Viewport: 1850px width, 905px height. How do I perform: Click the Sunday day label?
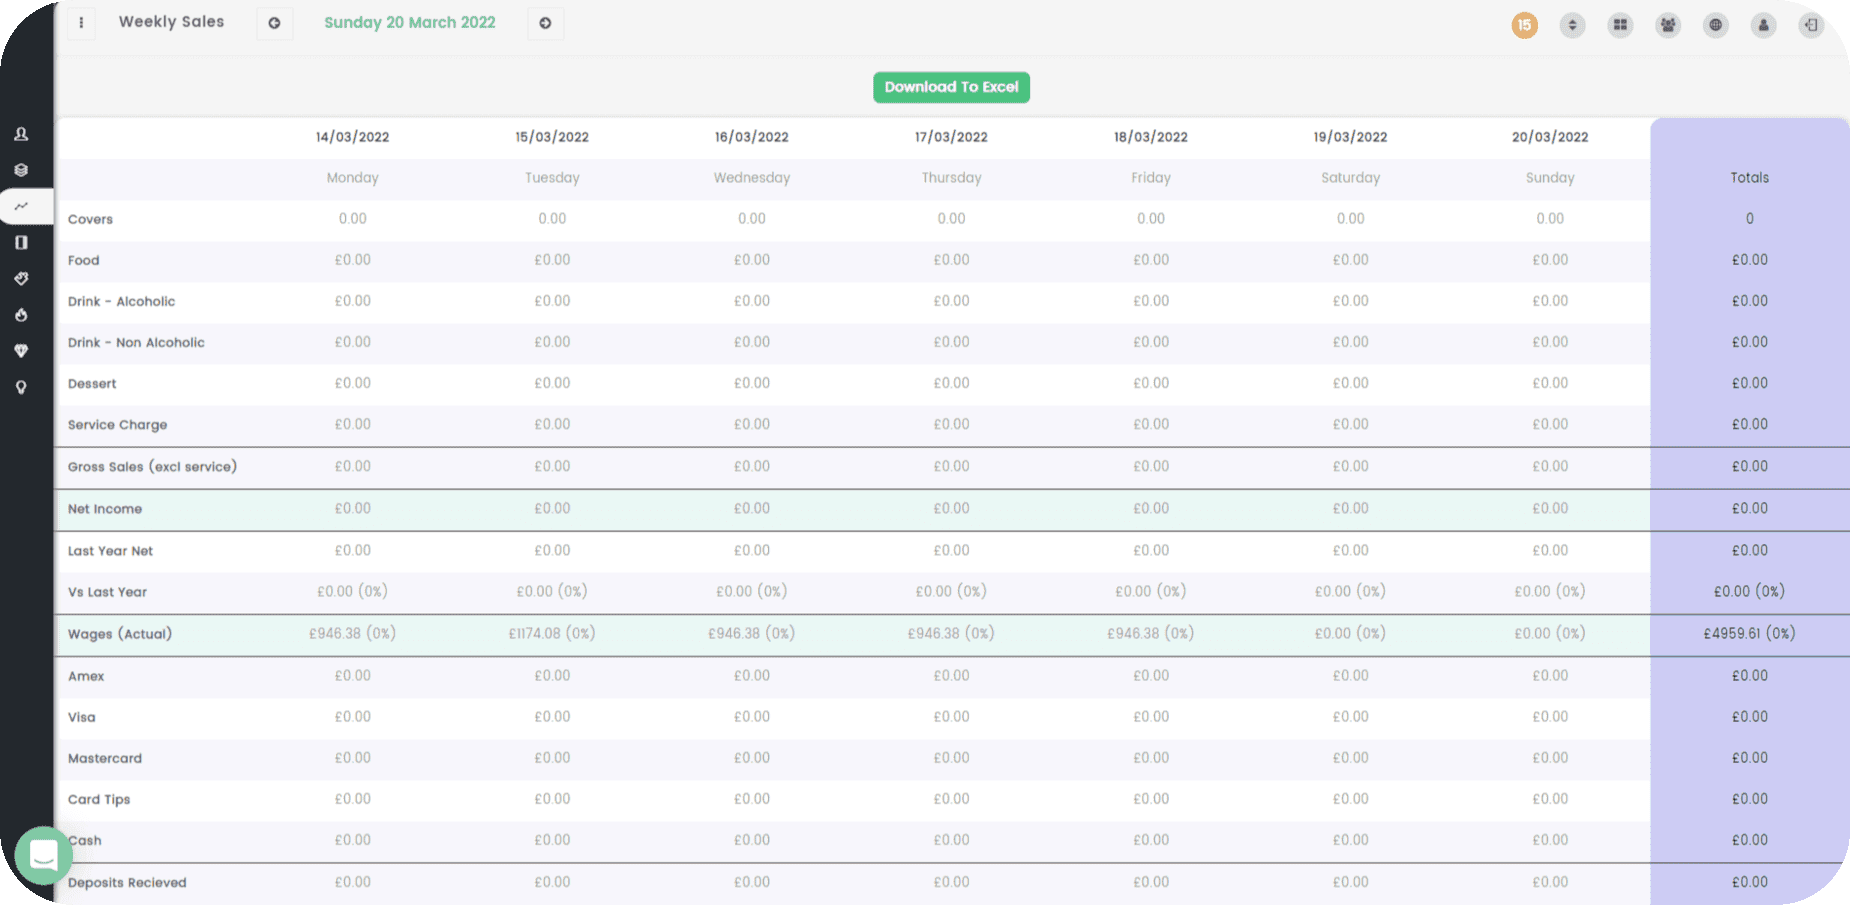click(1550, 178)
